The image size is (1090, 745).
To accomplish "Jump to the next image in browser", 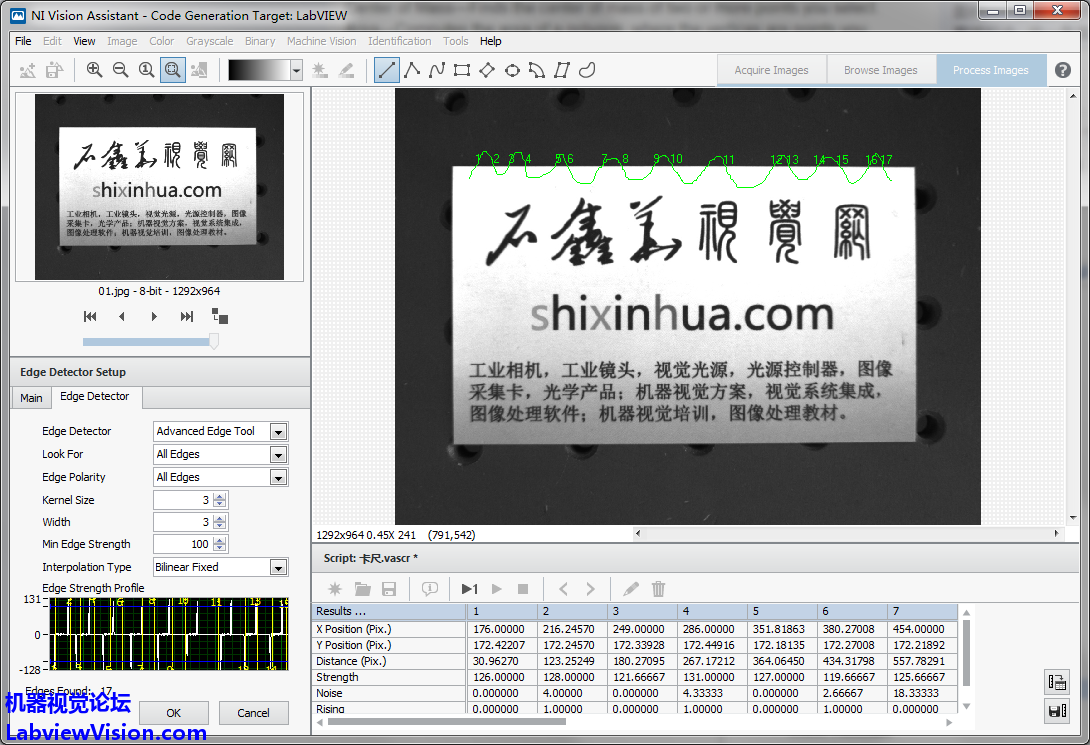I will pos(154,317).
